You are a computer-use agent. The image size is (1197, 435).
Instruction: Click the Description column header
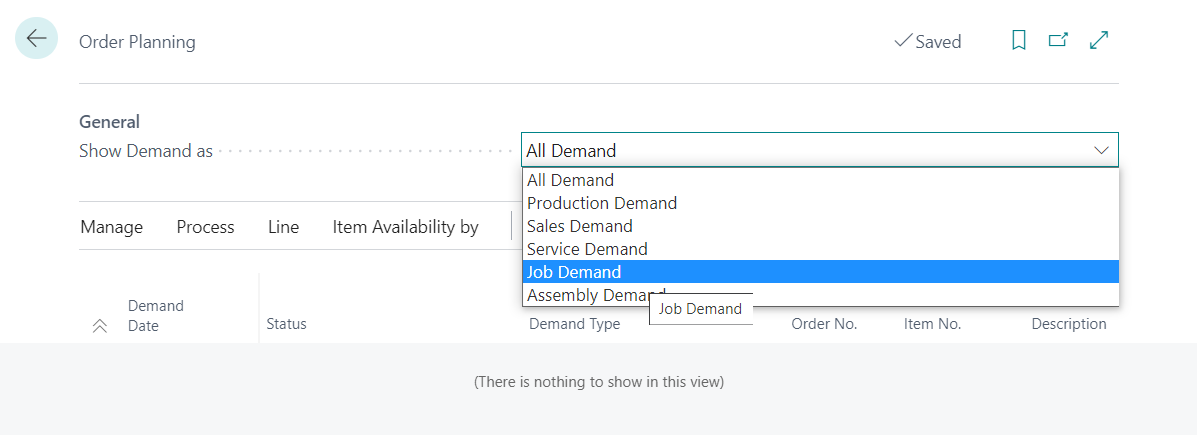pos(1068,324)
